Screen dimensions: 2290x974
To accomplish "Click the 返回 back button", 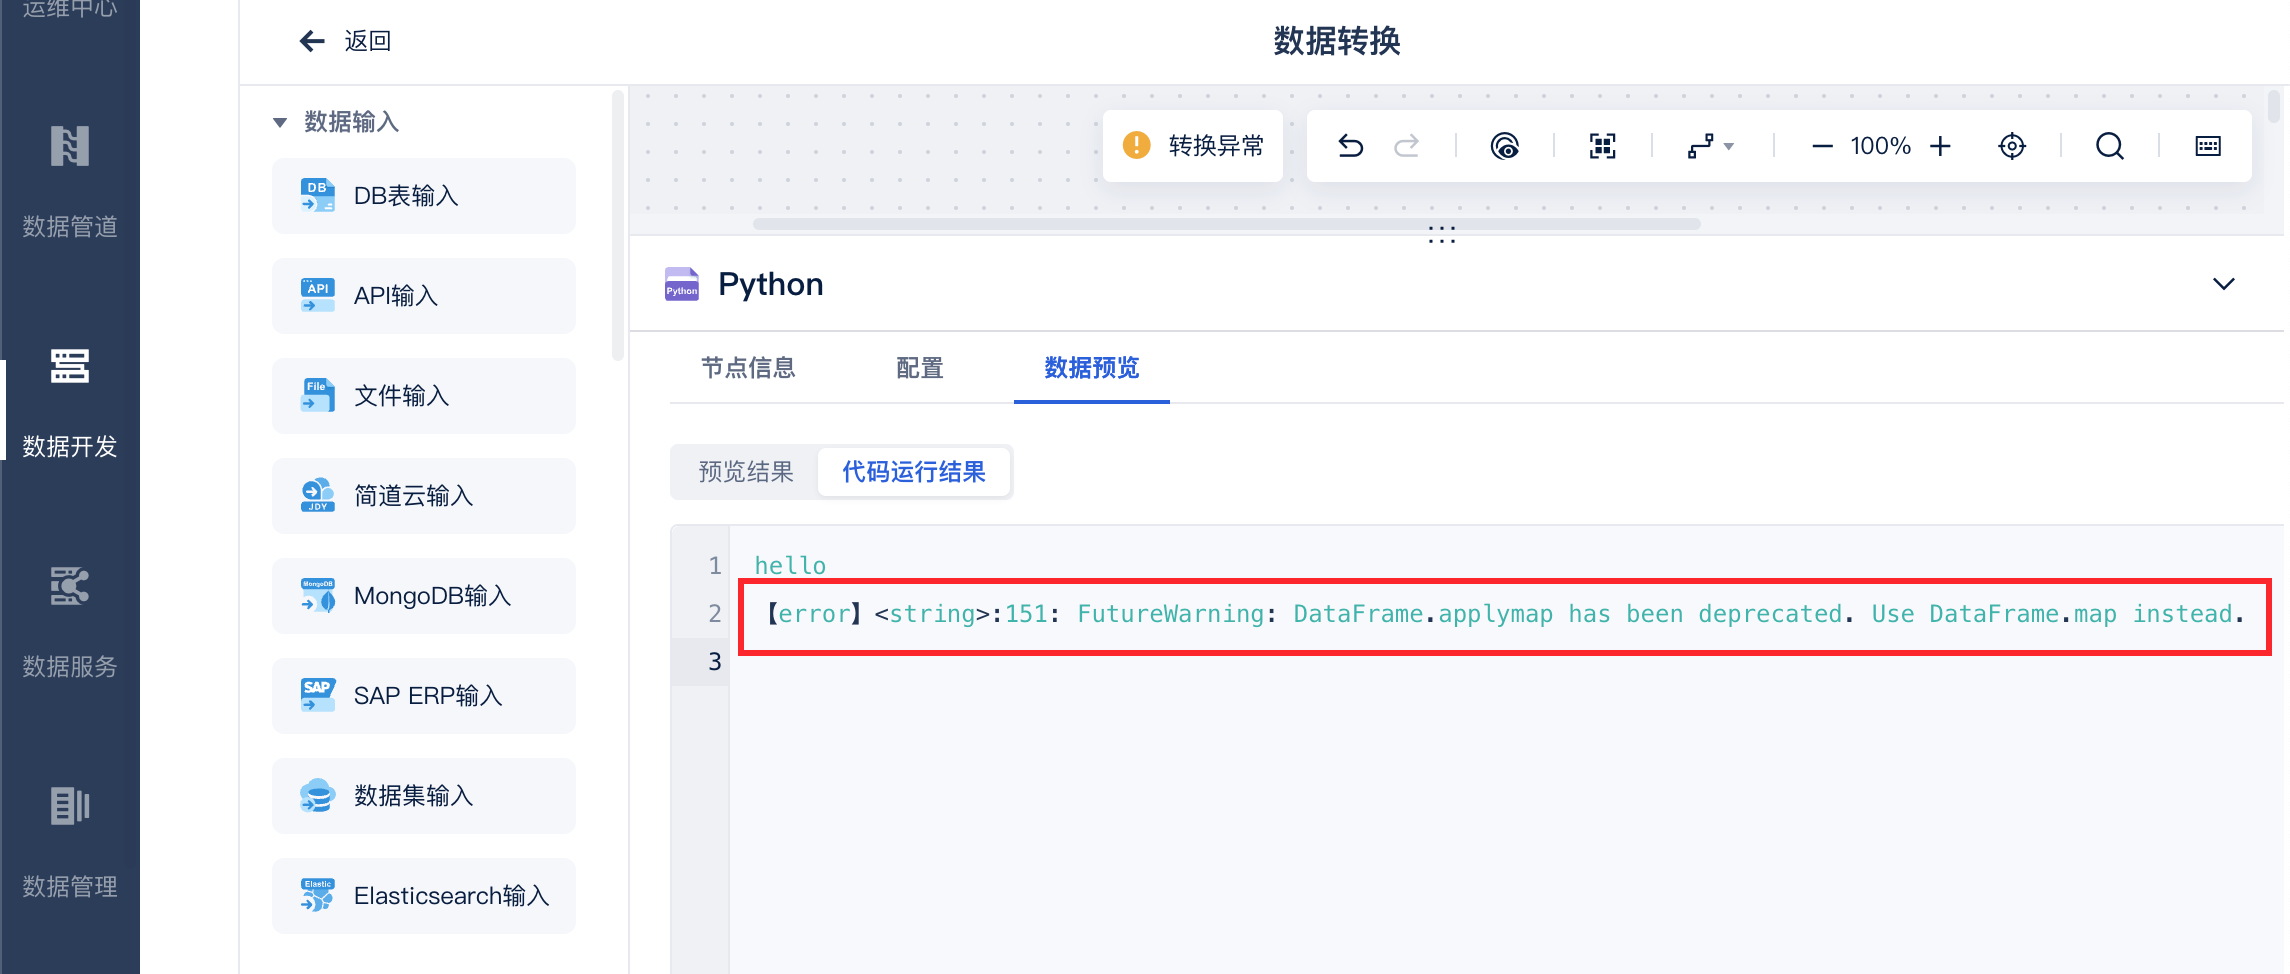I will [344, 41].
